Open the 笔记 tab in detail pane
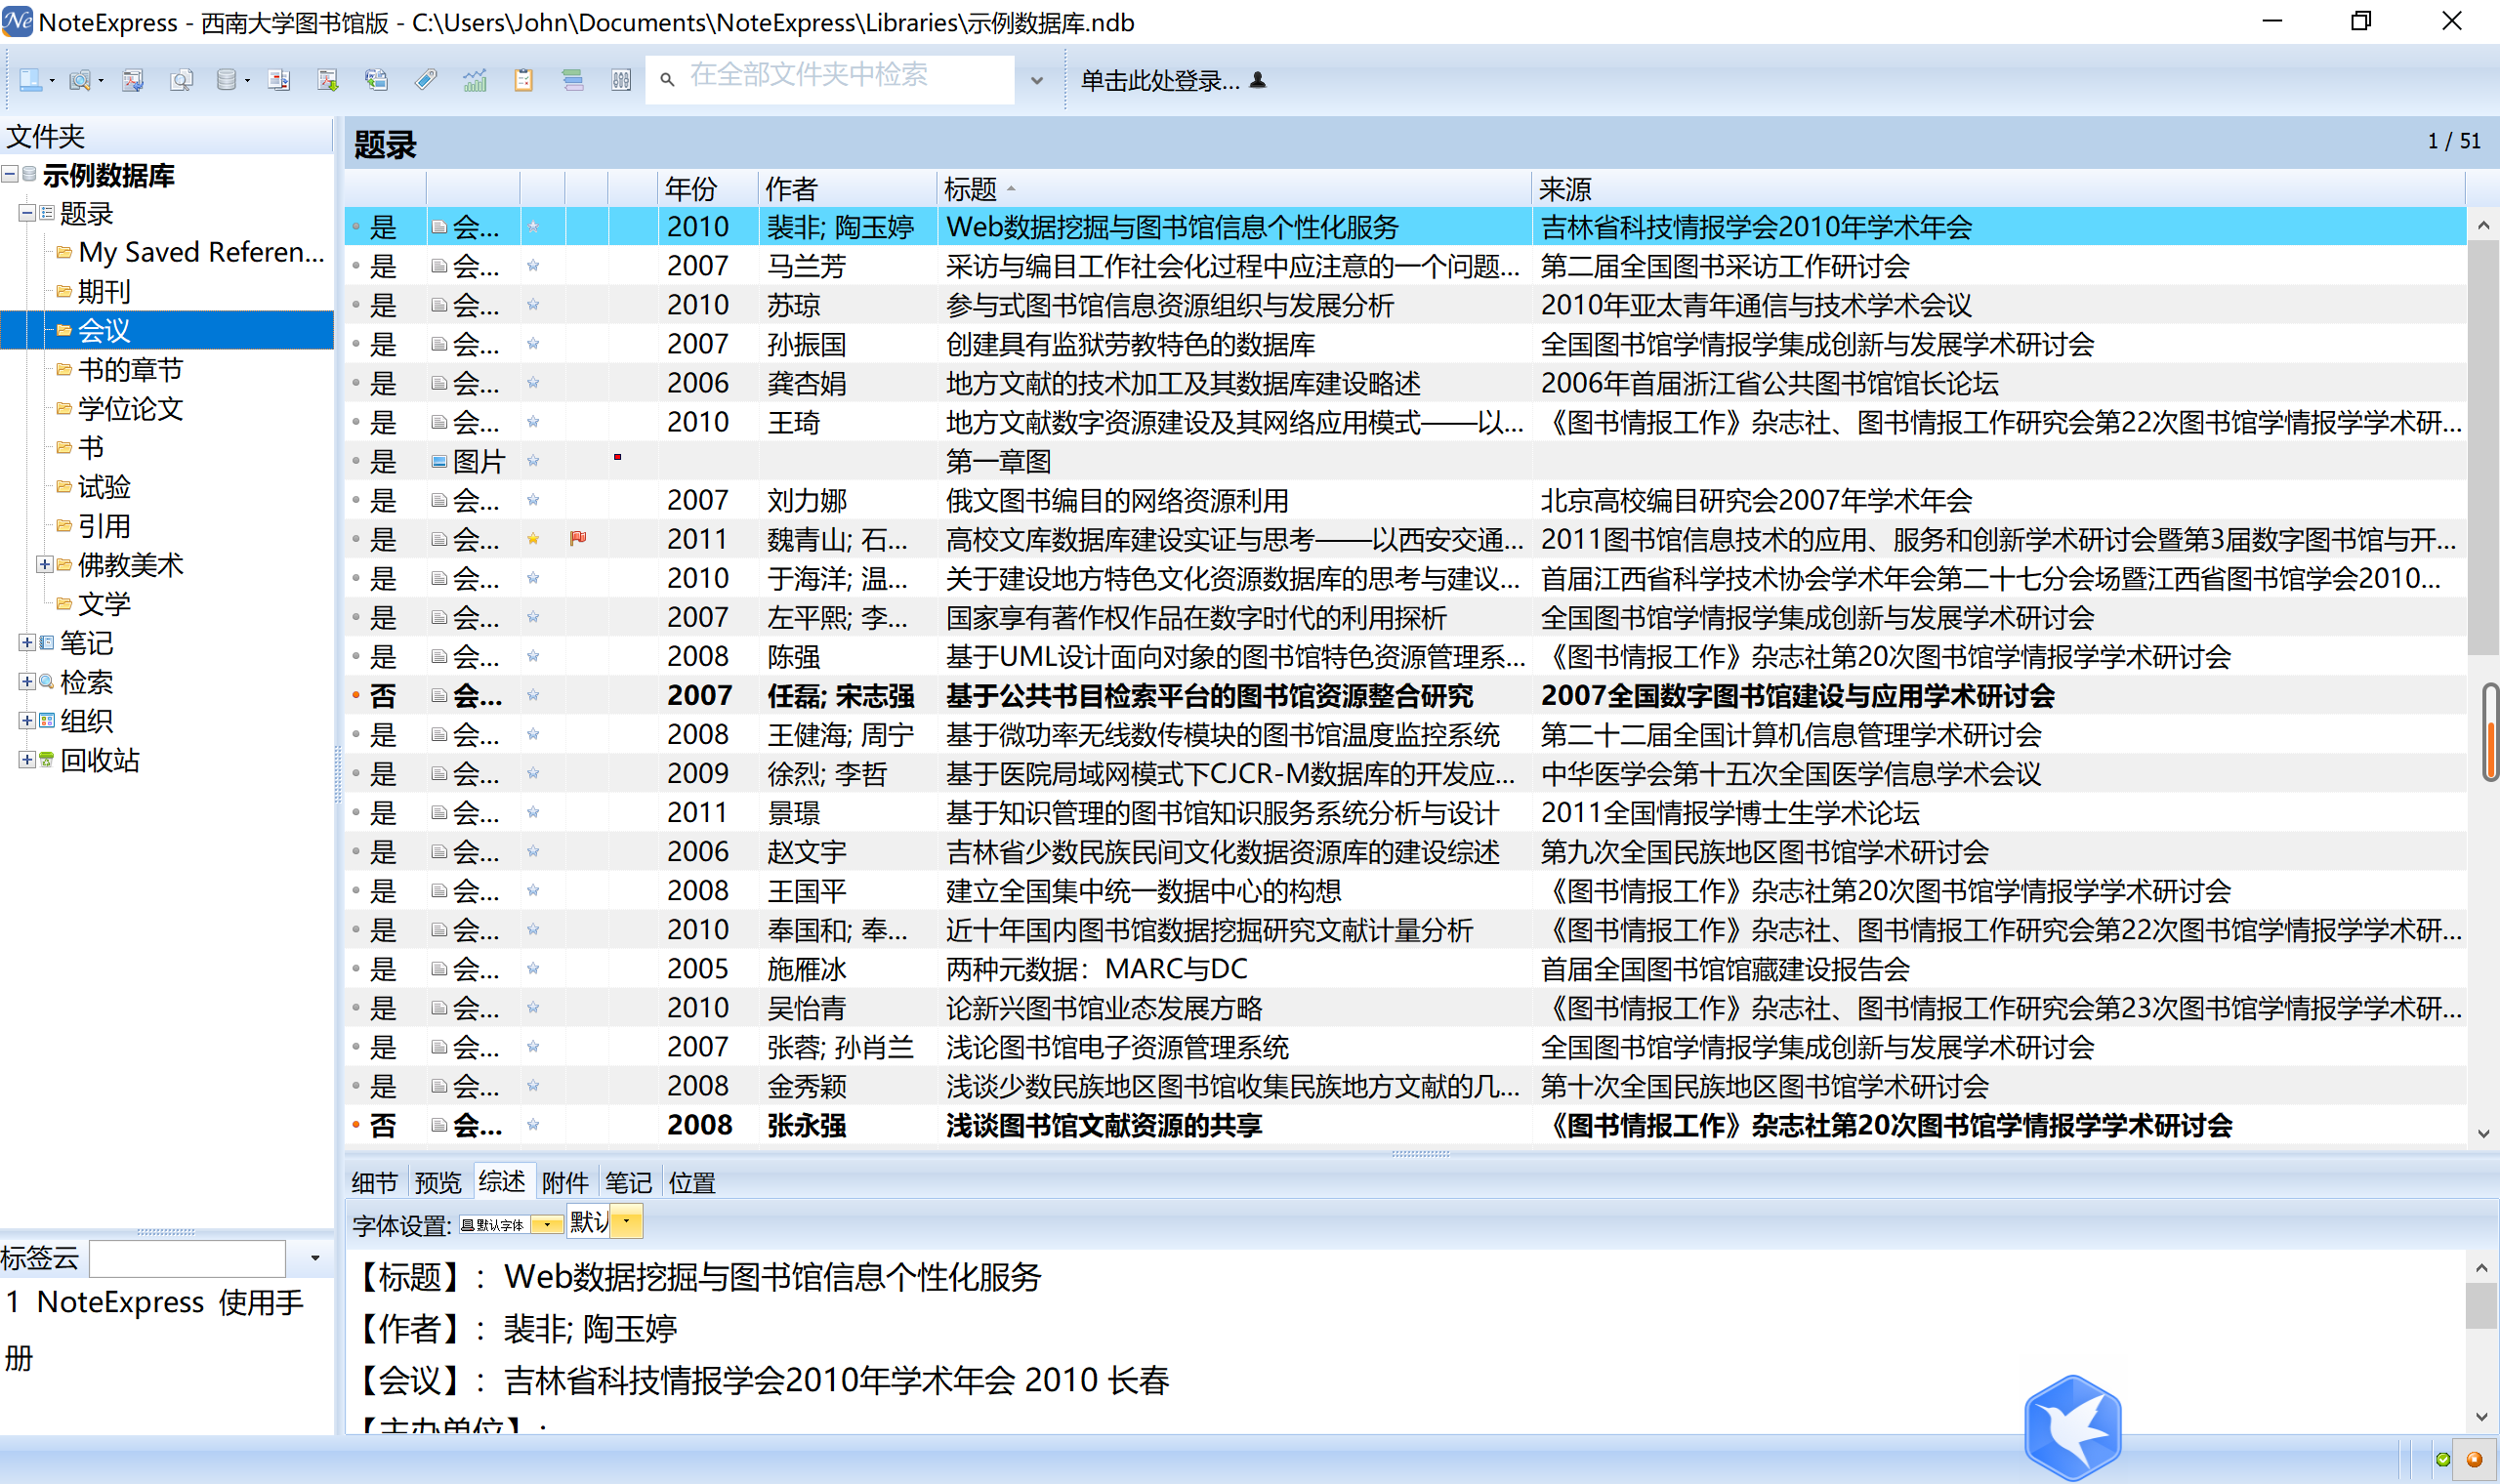This screenshot has width=2500, height=1484. (x=628, y=1183)
